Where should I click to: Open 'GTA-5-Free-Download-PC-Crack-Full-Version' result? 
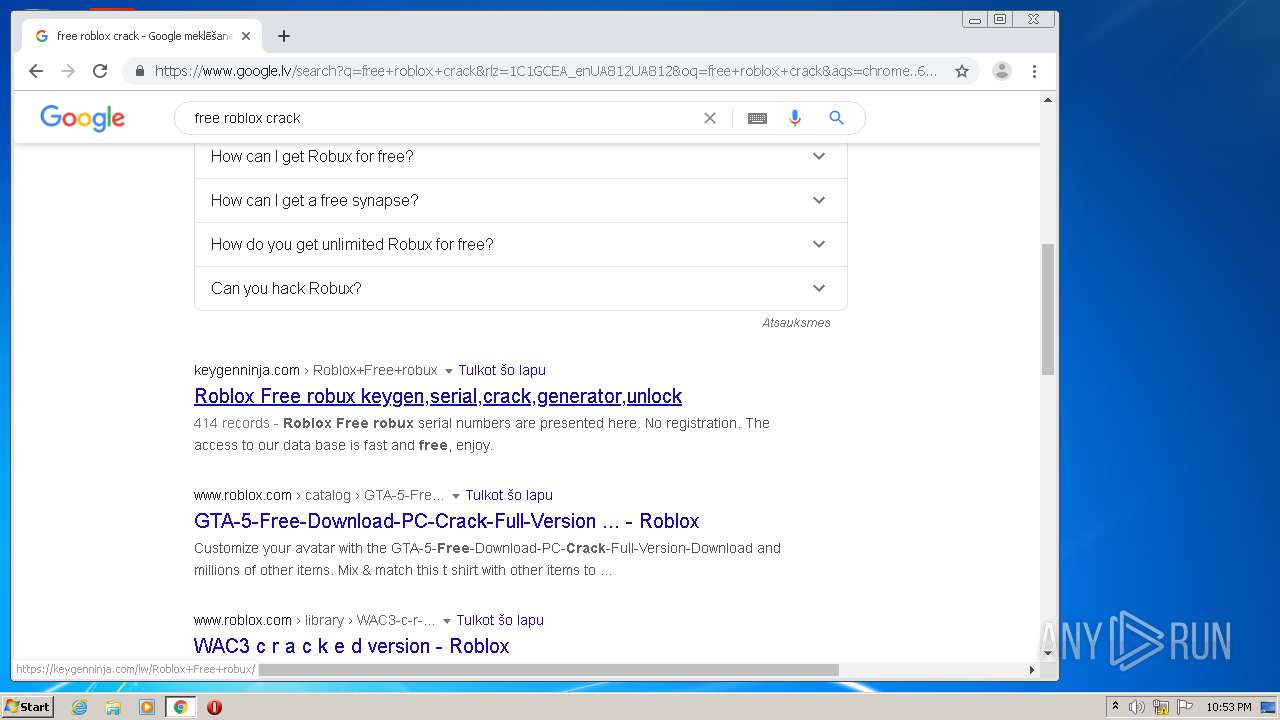tap(446, 521)
